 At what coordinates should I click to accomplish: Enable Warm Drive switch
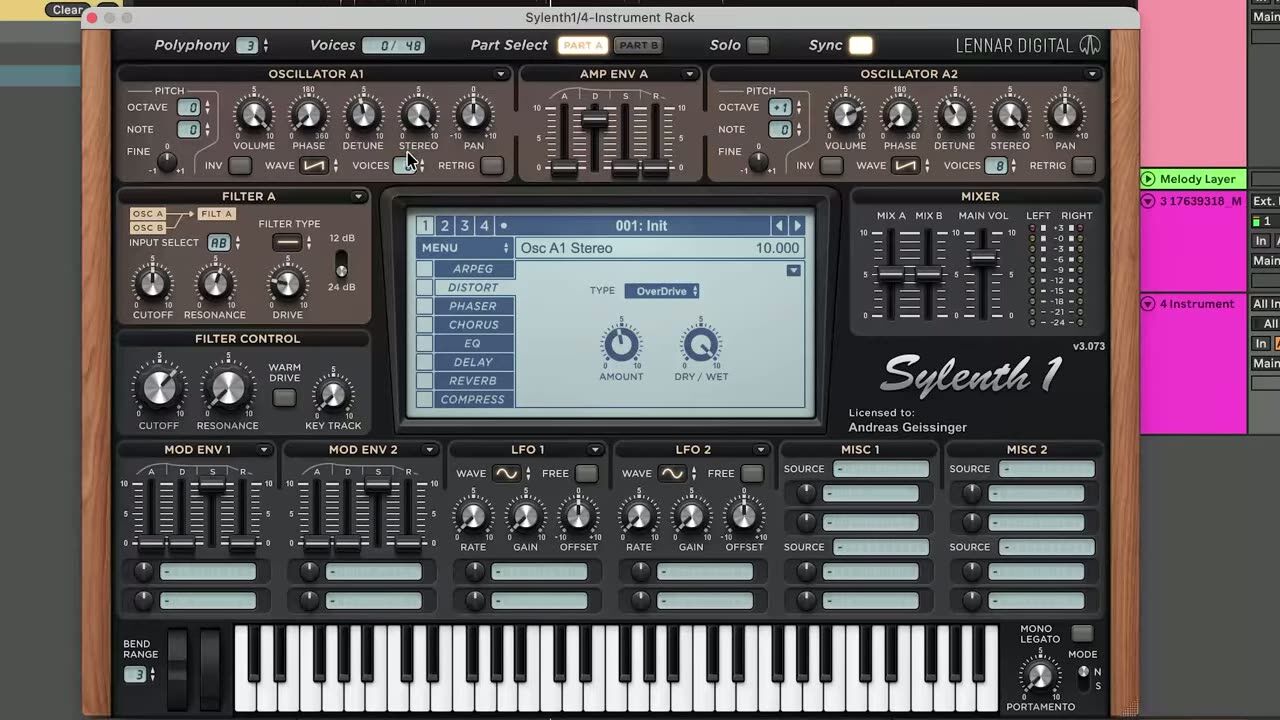(285, 397)
